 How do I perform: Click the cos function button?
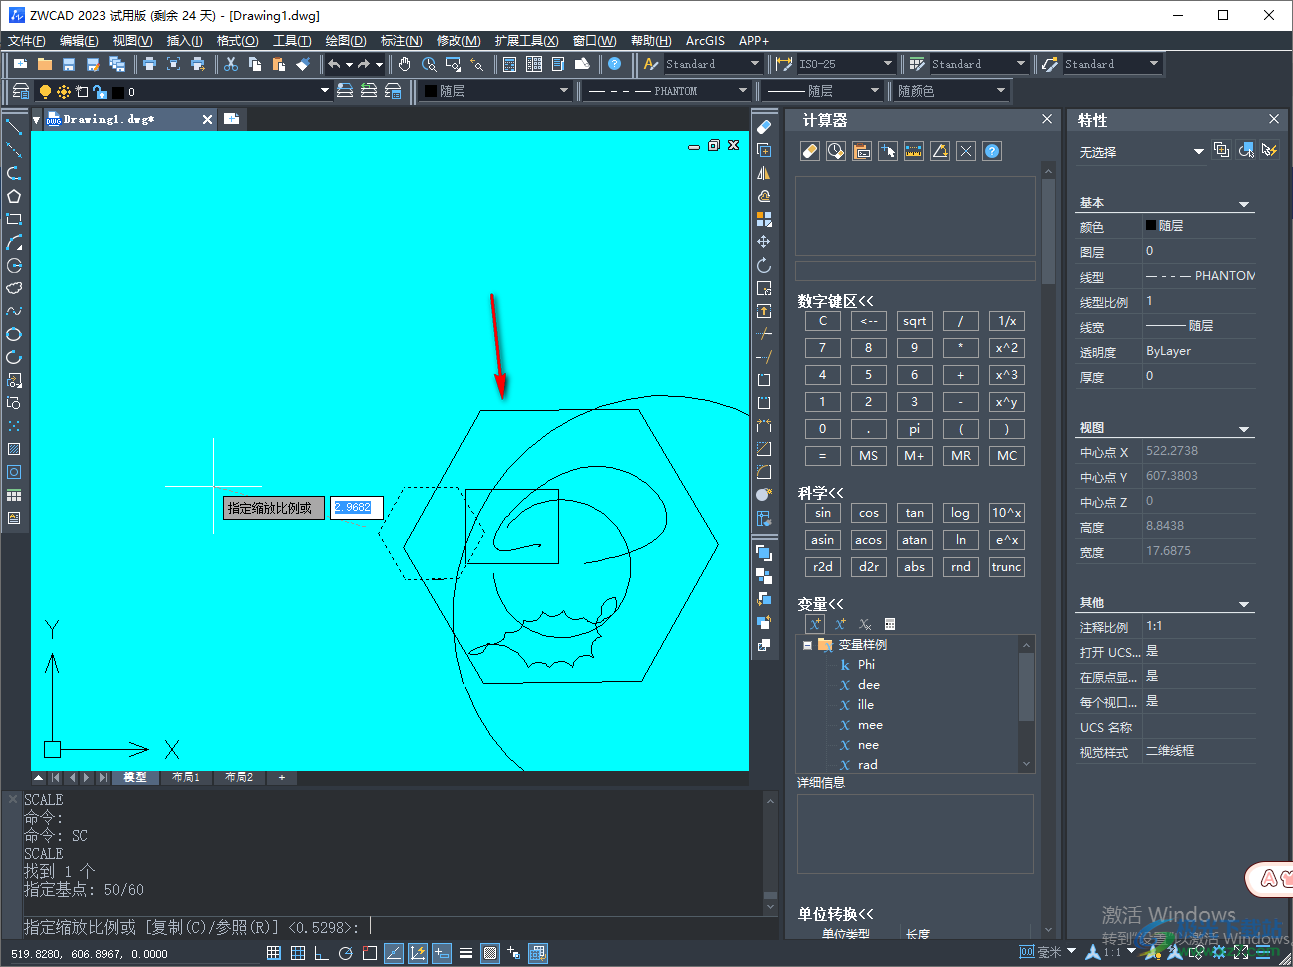(x=868, y=513)
